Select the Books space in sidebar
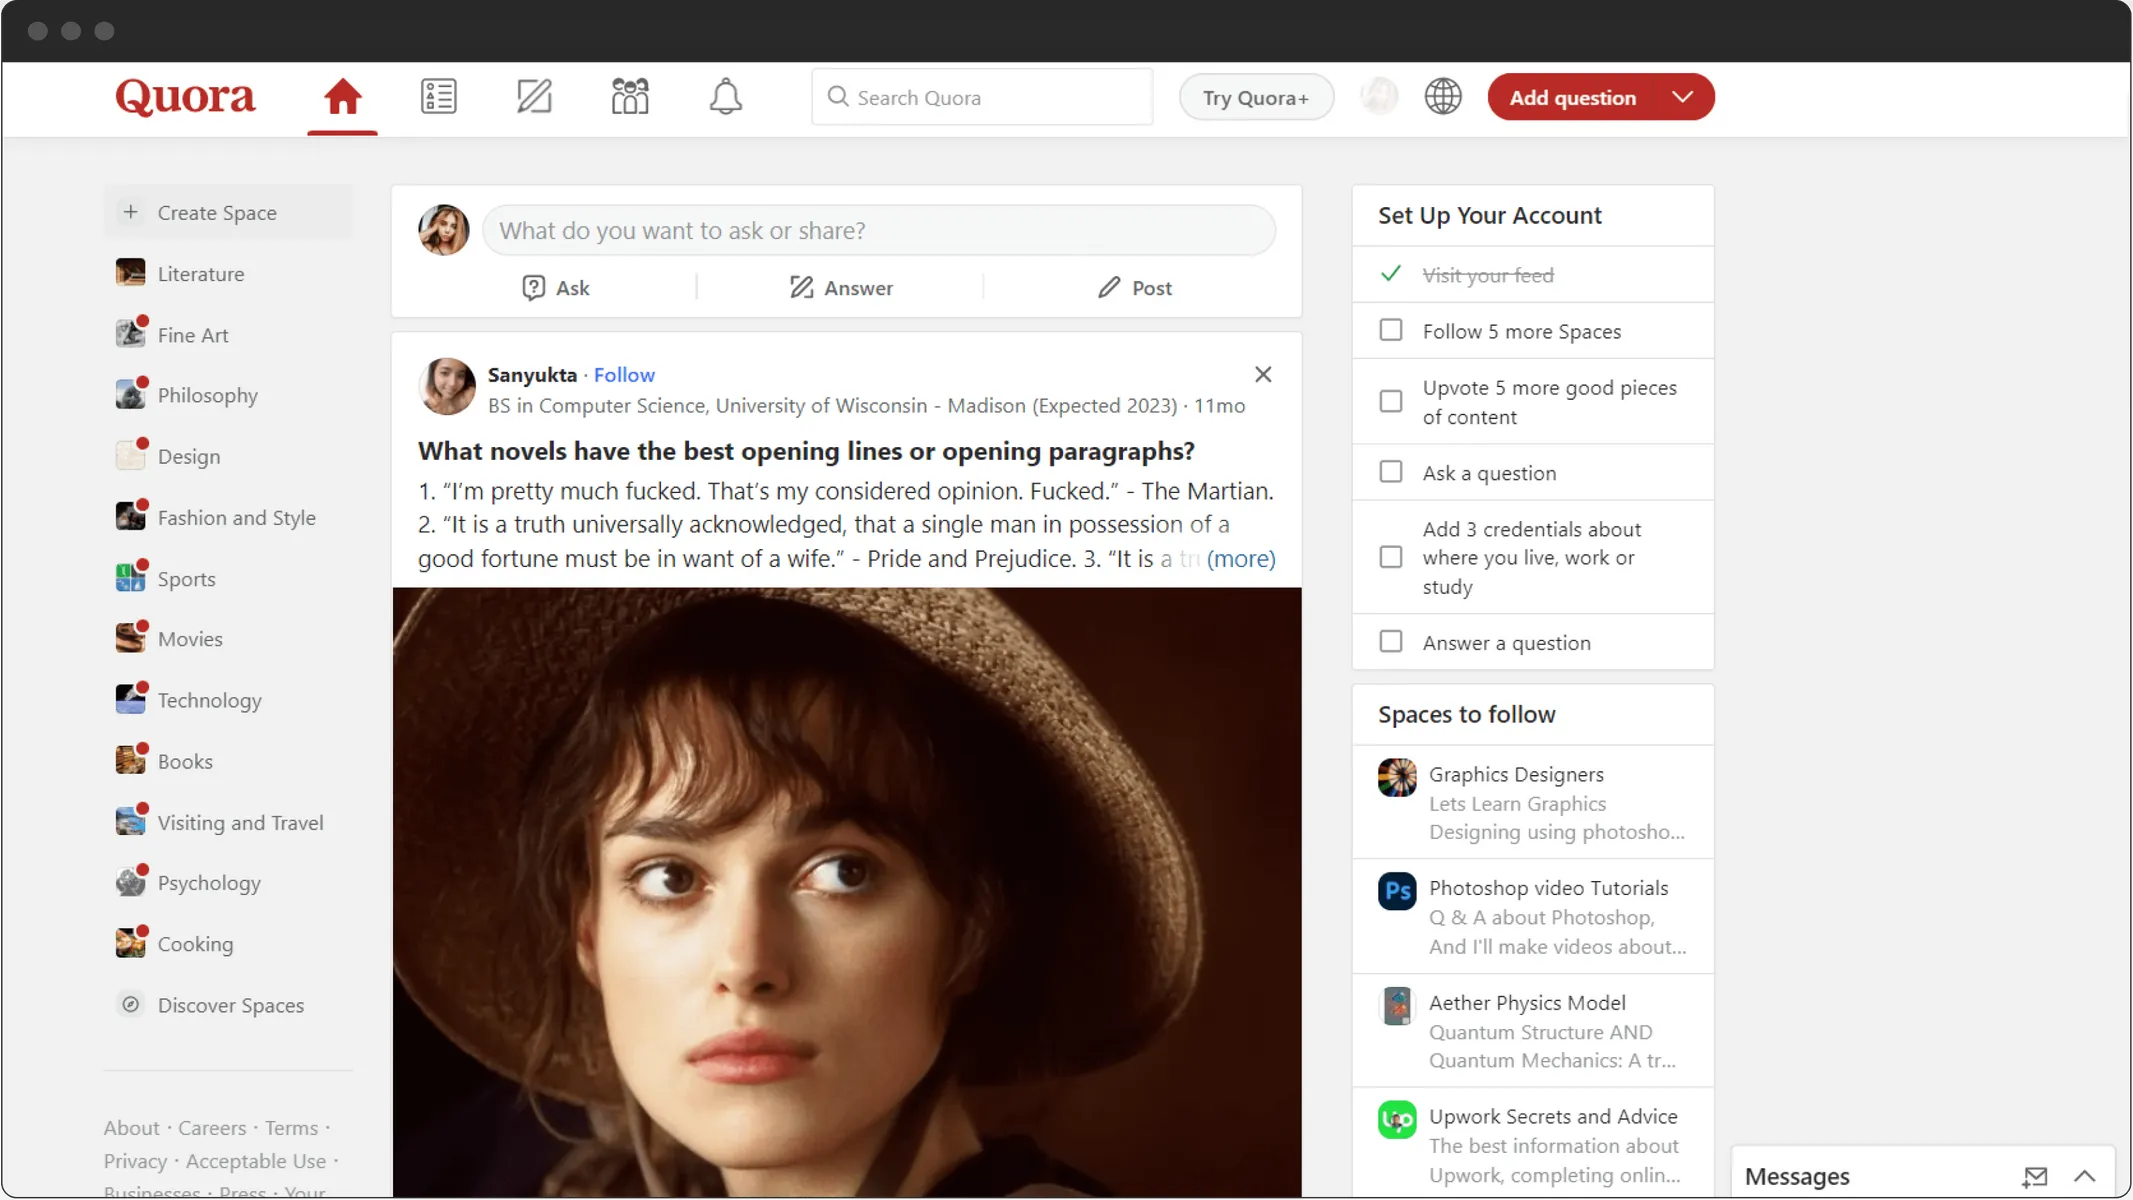2133x1200 pixels. tap(185, 760)
